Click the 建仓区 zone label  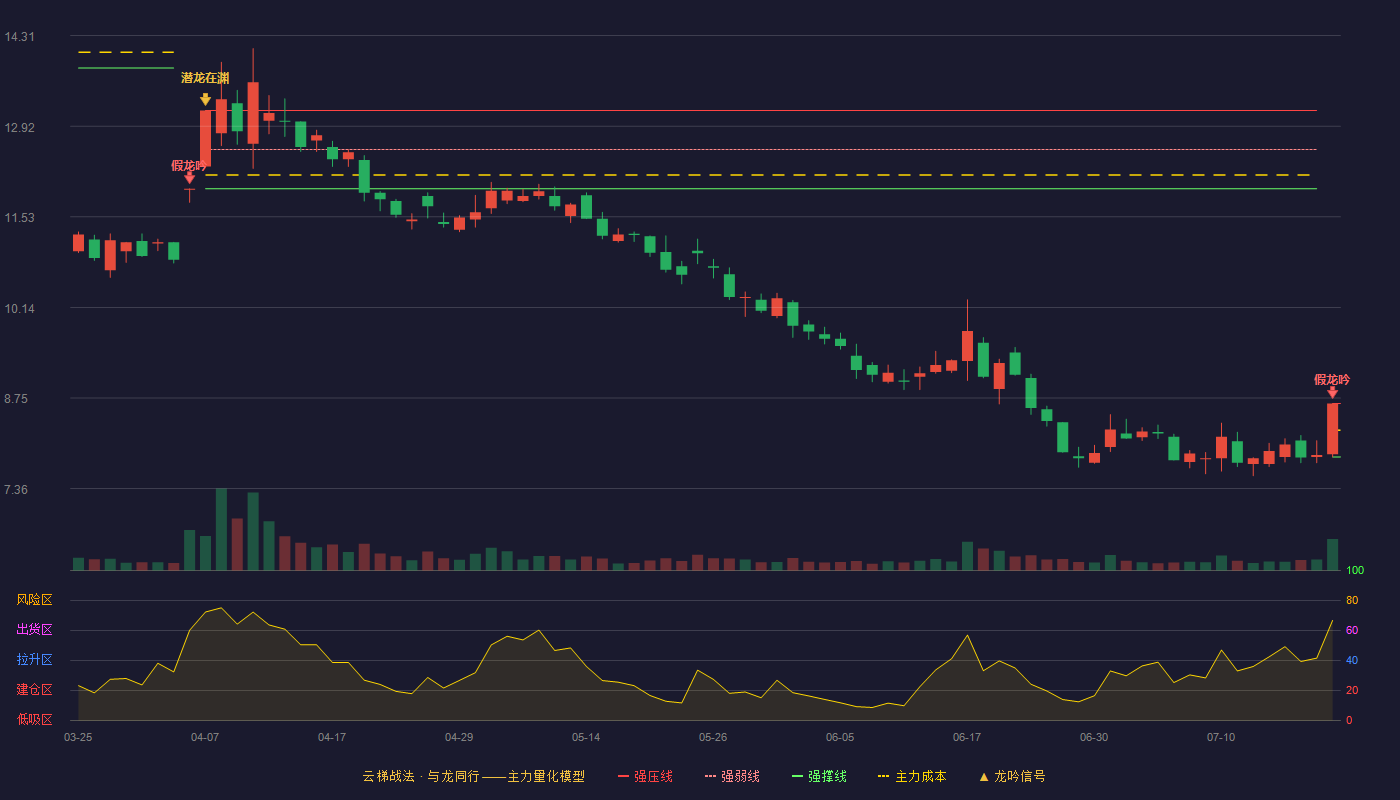(34, 690)
